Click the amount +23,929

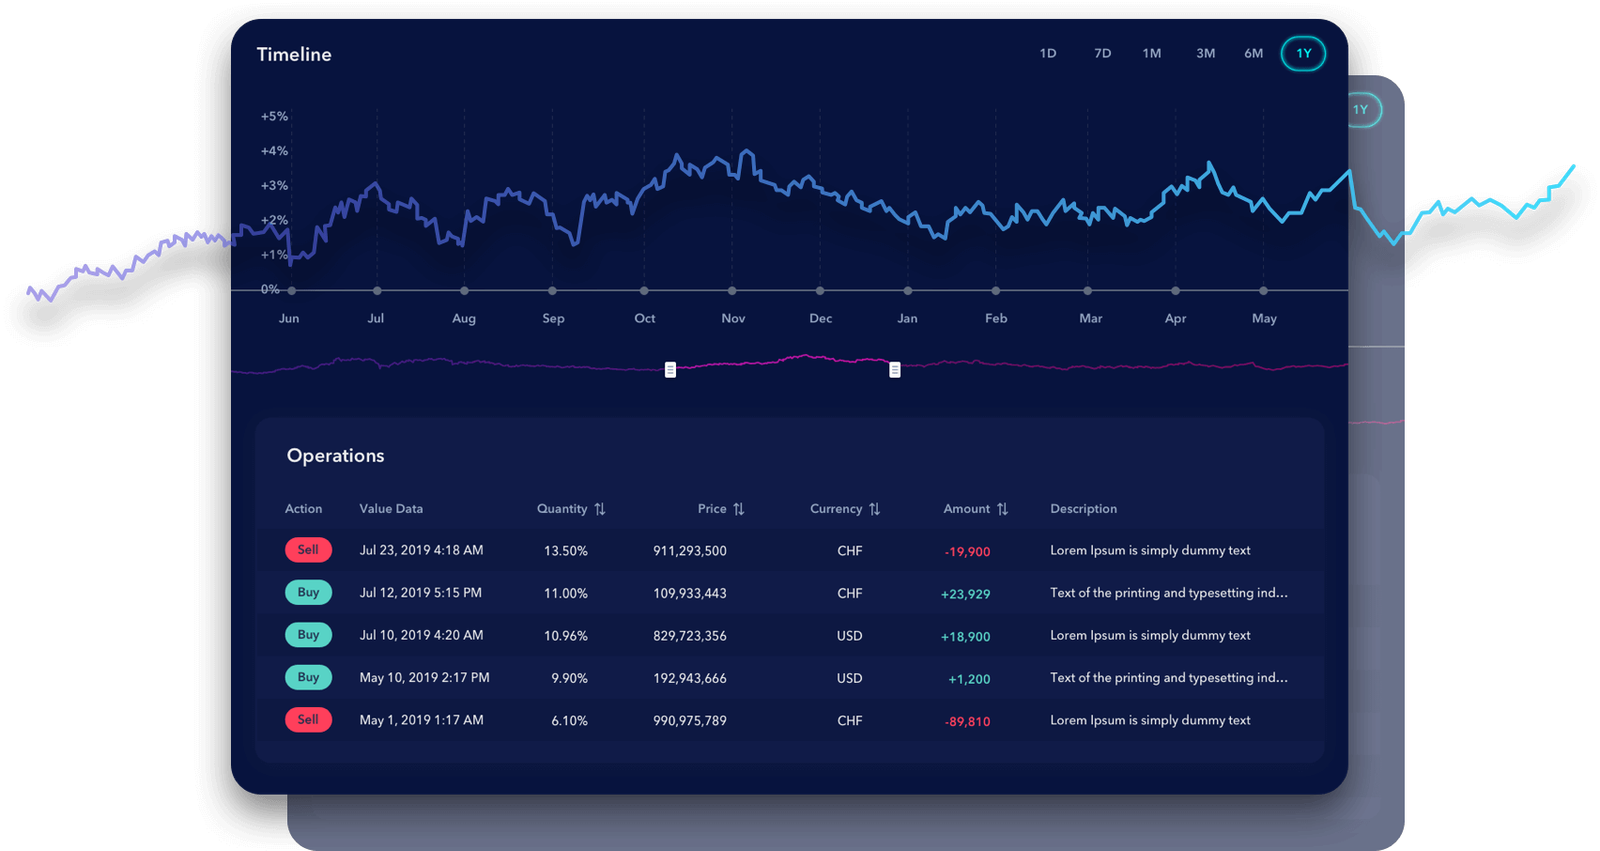point(966,594)
